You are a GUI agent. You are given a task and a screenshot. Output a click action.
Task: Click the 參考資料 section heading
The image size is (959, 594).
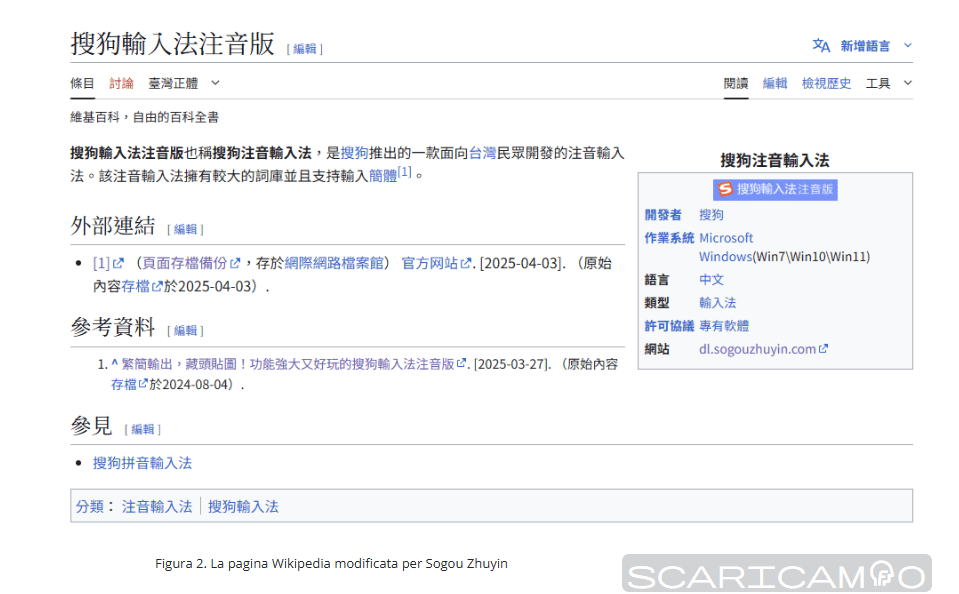(x=113, y=327)
